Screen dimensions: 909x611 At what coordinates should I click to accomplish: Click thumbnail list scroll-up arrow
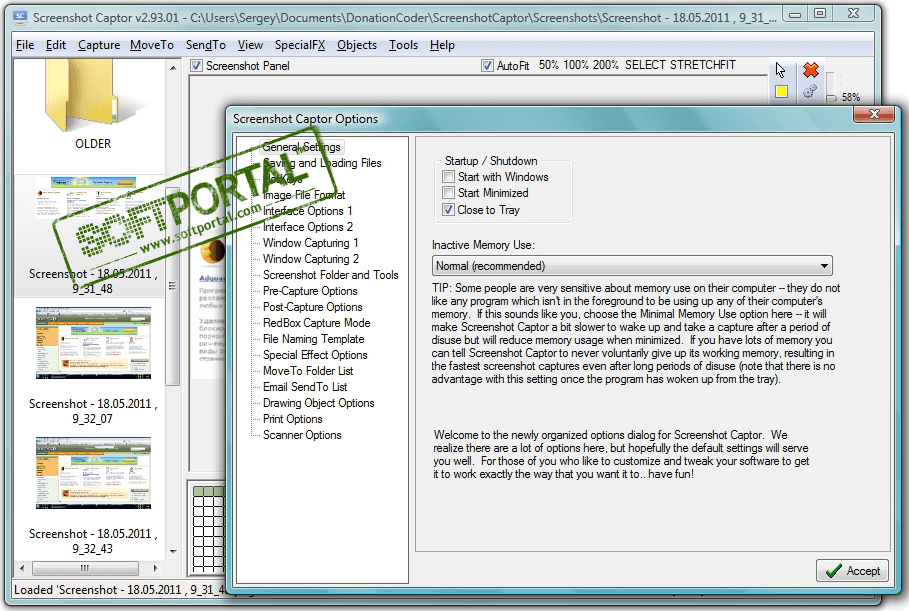(173, 68)
